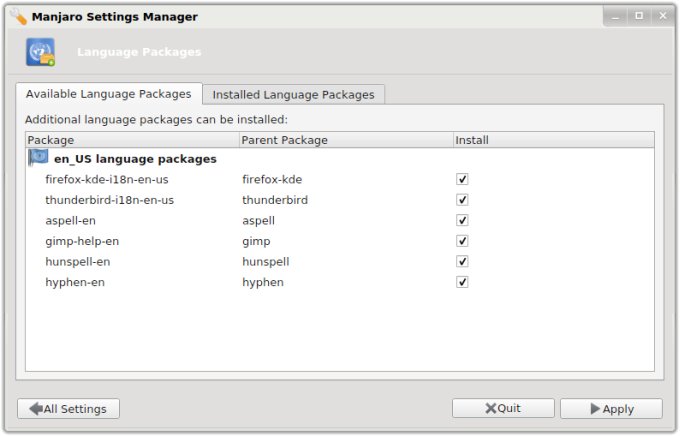
Task: Toggle the aspell-en install checkbox
Action: pyautogui.click(x=462, y=220)
